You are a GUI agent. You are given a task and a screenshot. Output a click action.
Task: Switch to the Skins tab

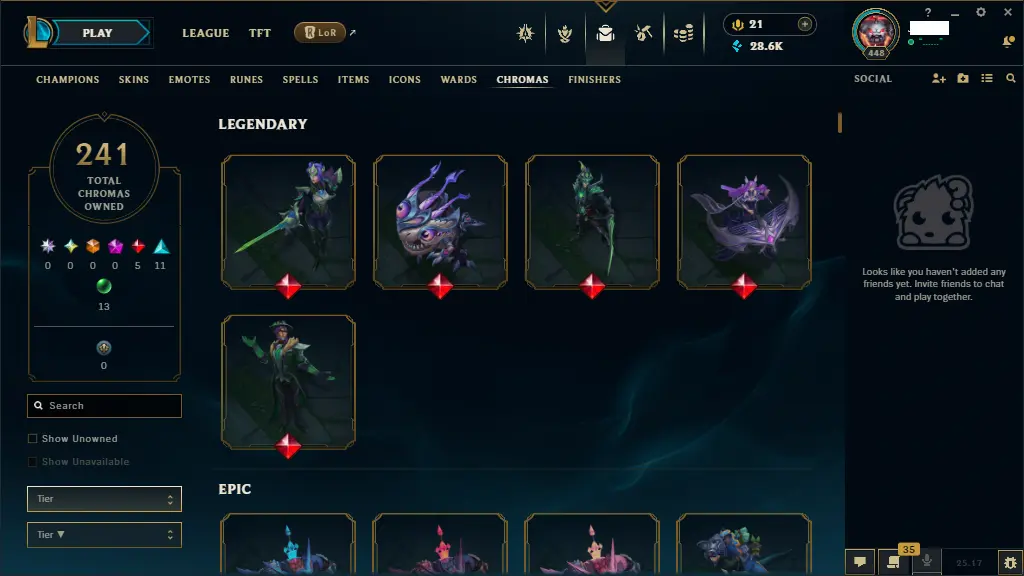pyautogui.click(x=134, y=80)
